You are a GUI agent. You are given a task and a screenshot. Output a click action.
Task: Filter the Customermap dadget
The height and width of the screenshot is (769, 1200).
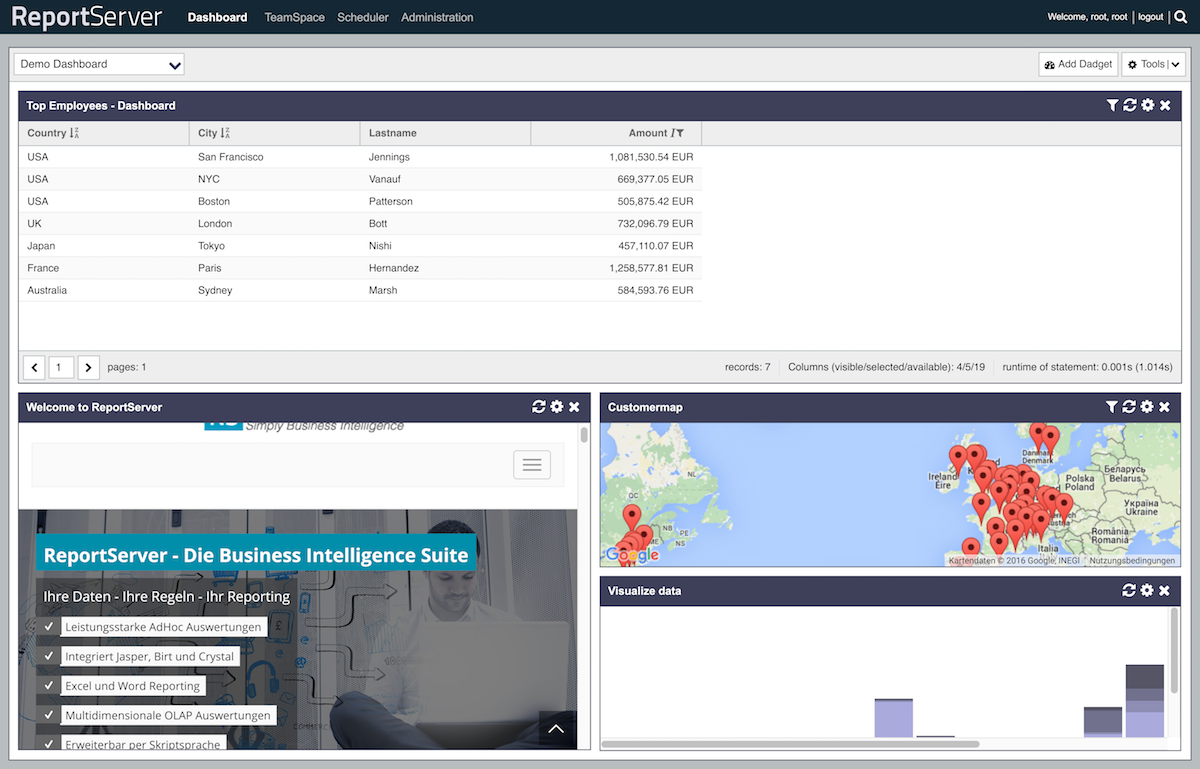pos(1112,407)
